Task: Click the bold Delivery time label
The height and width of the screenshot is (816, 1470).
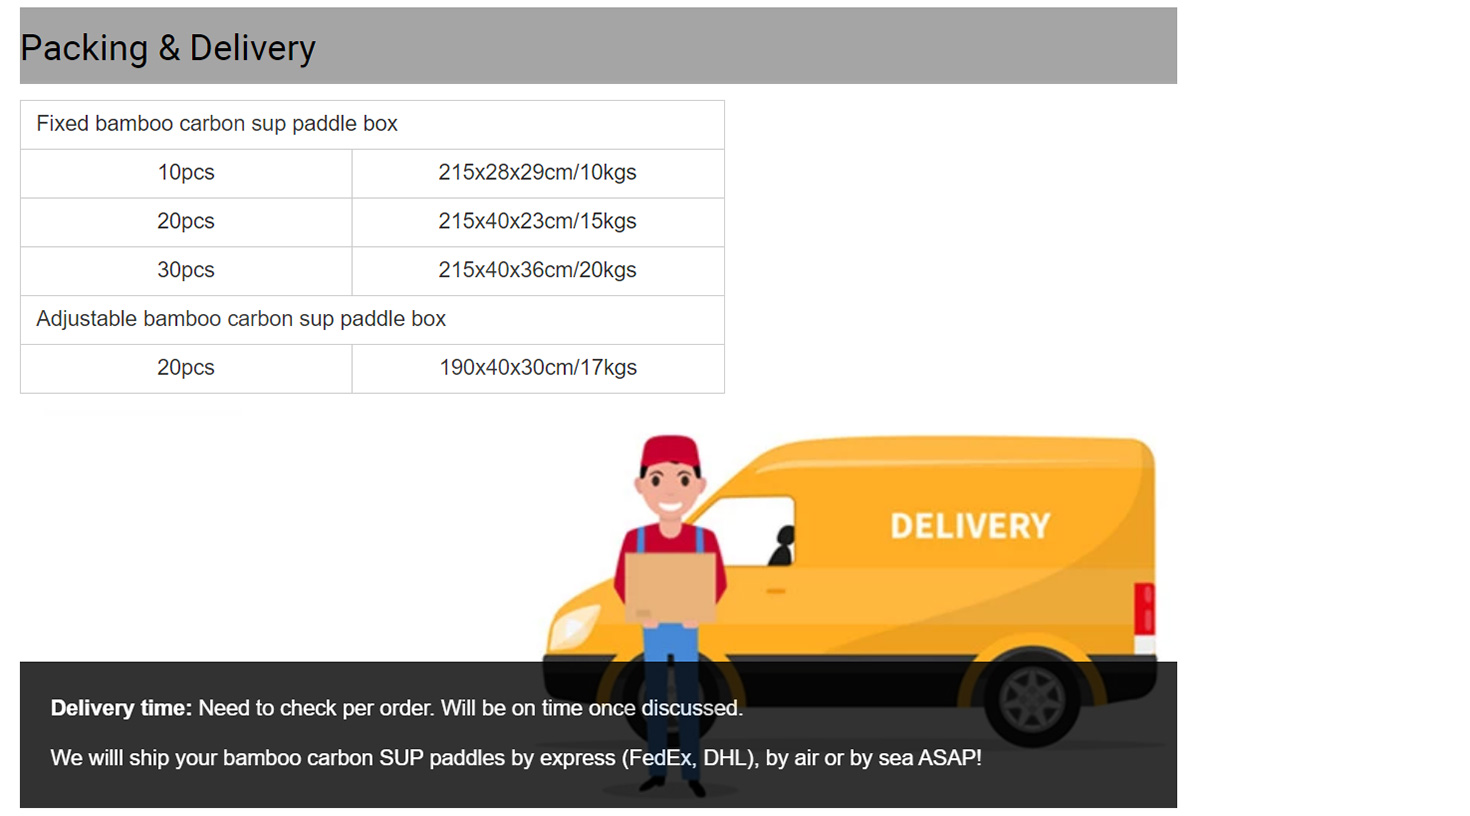Action: click(x=121, y=708)
